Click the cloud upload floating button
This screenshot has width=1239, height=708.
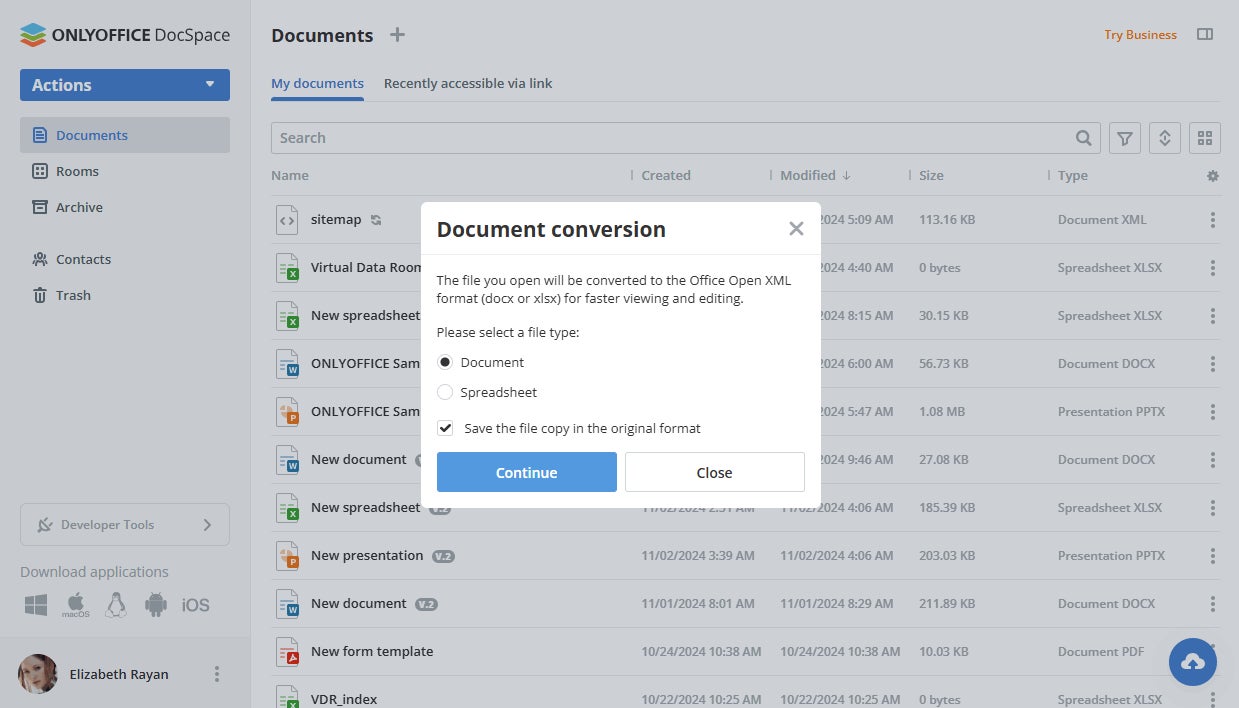point(1193,661)
